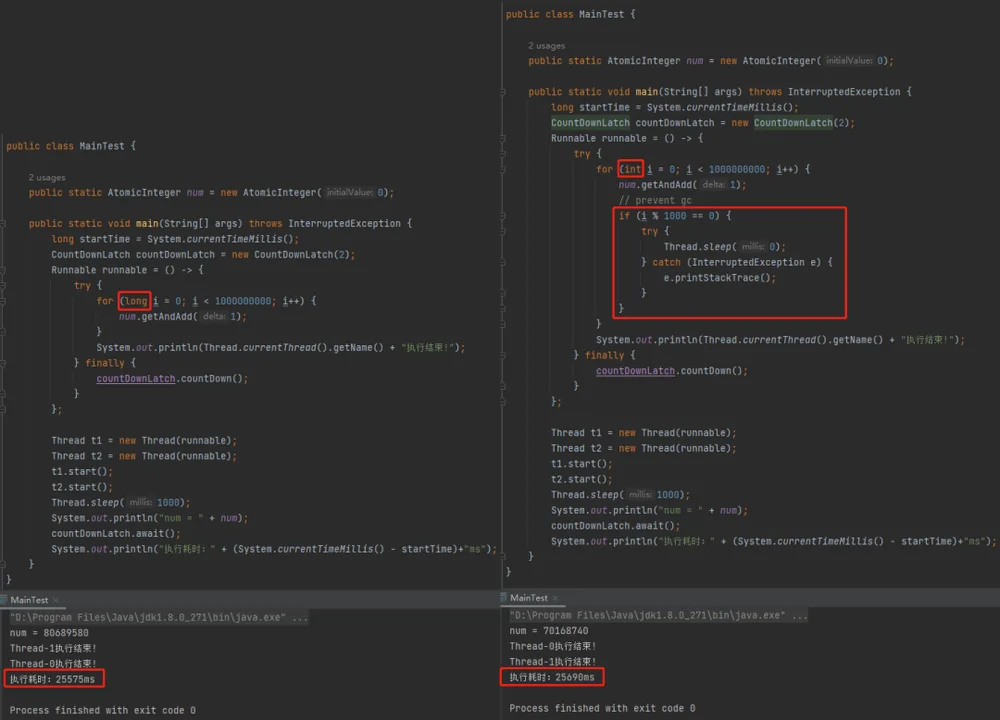Click long startTime declaration in right editor
The height and width of the screenshot is (720, 1000).
(674, 108)
